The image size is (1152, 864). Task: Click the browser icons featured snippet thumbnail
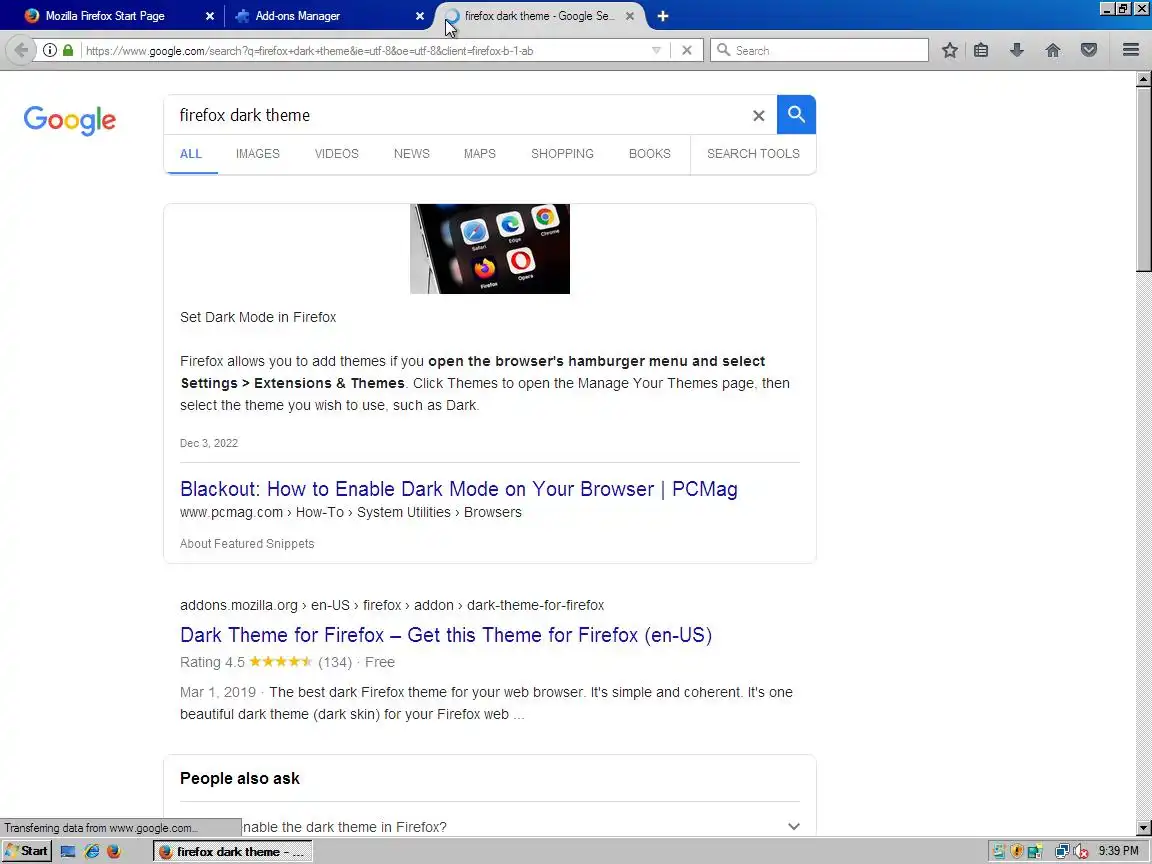click(x=490, y=249)
